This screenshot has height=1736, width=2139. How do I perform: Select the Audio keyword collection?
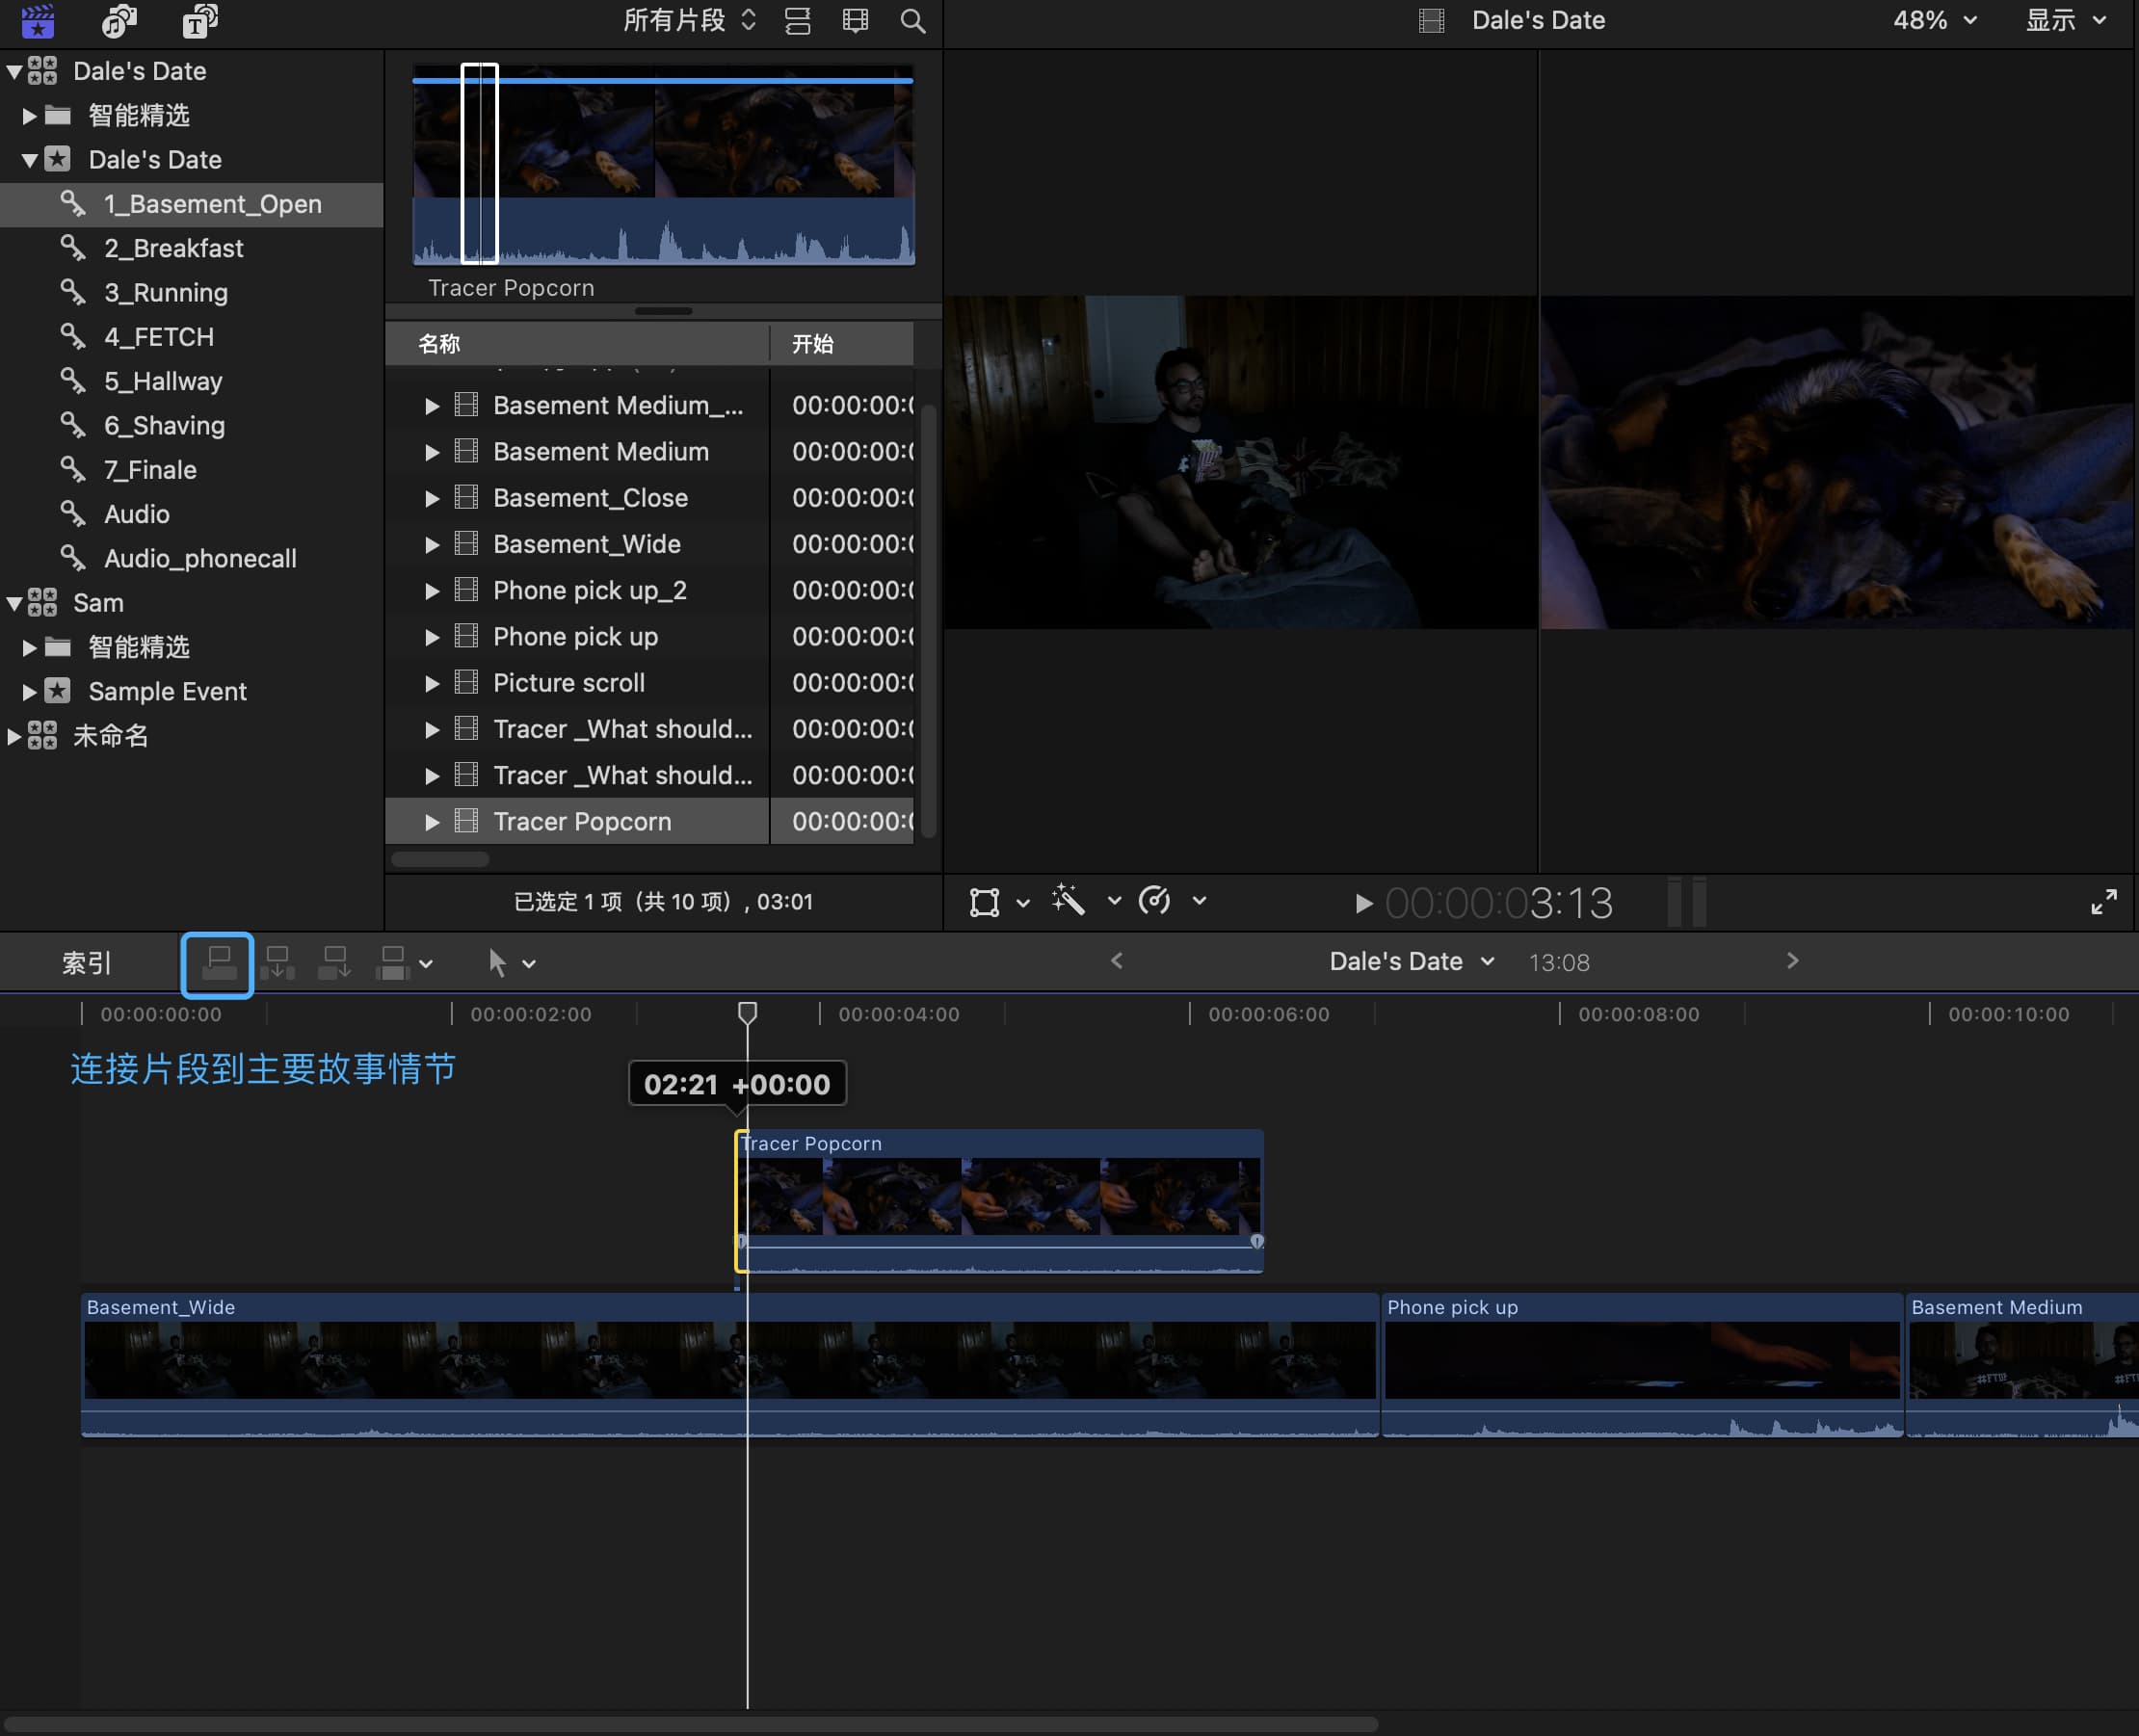click(192, 514)
